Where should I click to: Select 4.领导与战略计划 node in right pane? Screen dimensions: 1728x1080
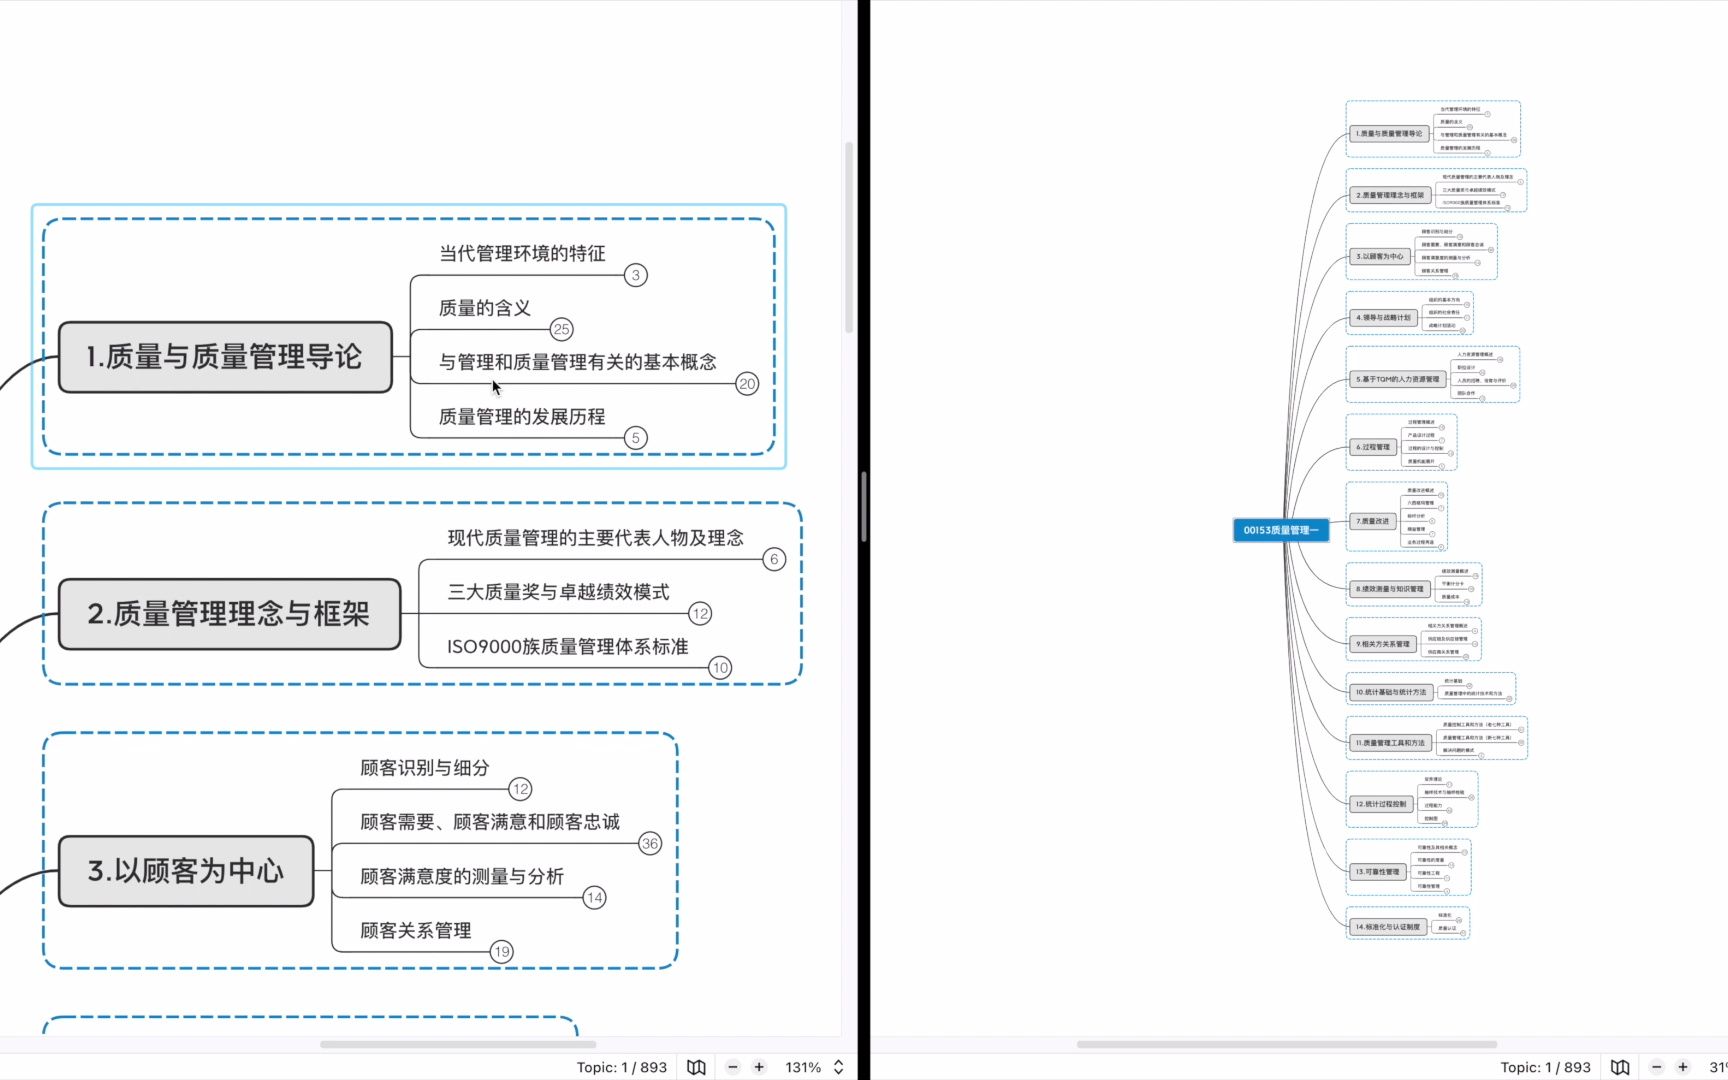click(1383, 317)
